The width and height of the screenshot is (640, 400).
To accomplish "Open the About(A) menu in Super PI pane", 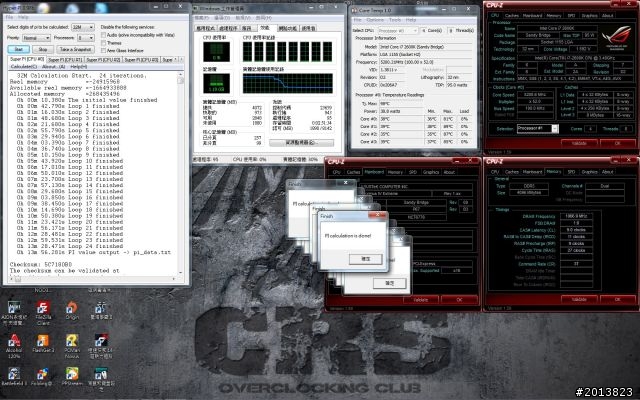I will tap(53, 67).
